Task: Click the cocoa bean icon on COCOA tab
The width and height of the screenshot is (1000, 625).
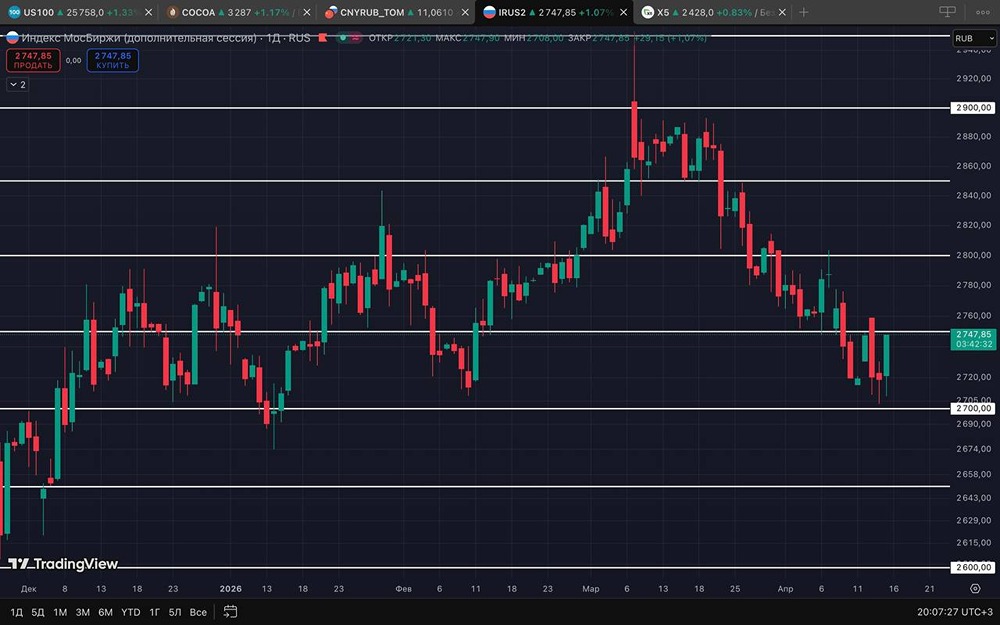Action: pyautogui.click(x=172, y=12)
